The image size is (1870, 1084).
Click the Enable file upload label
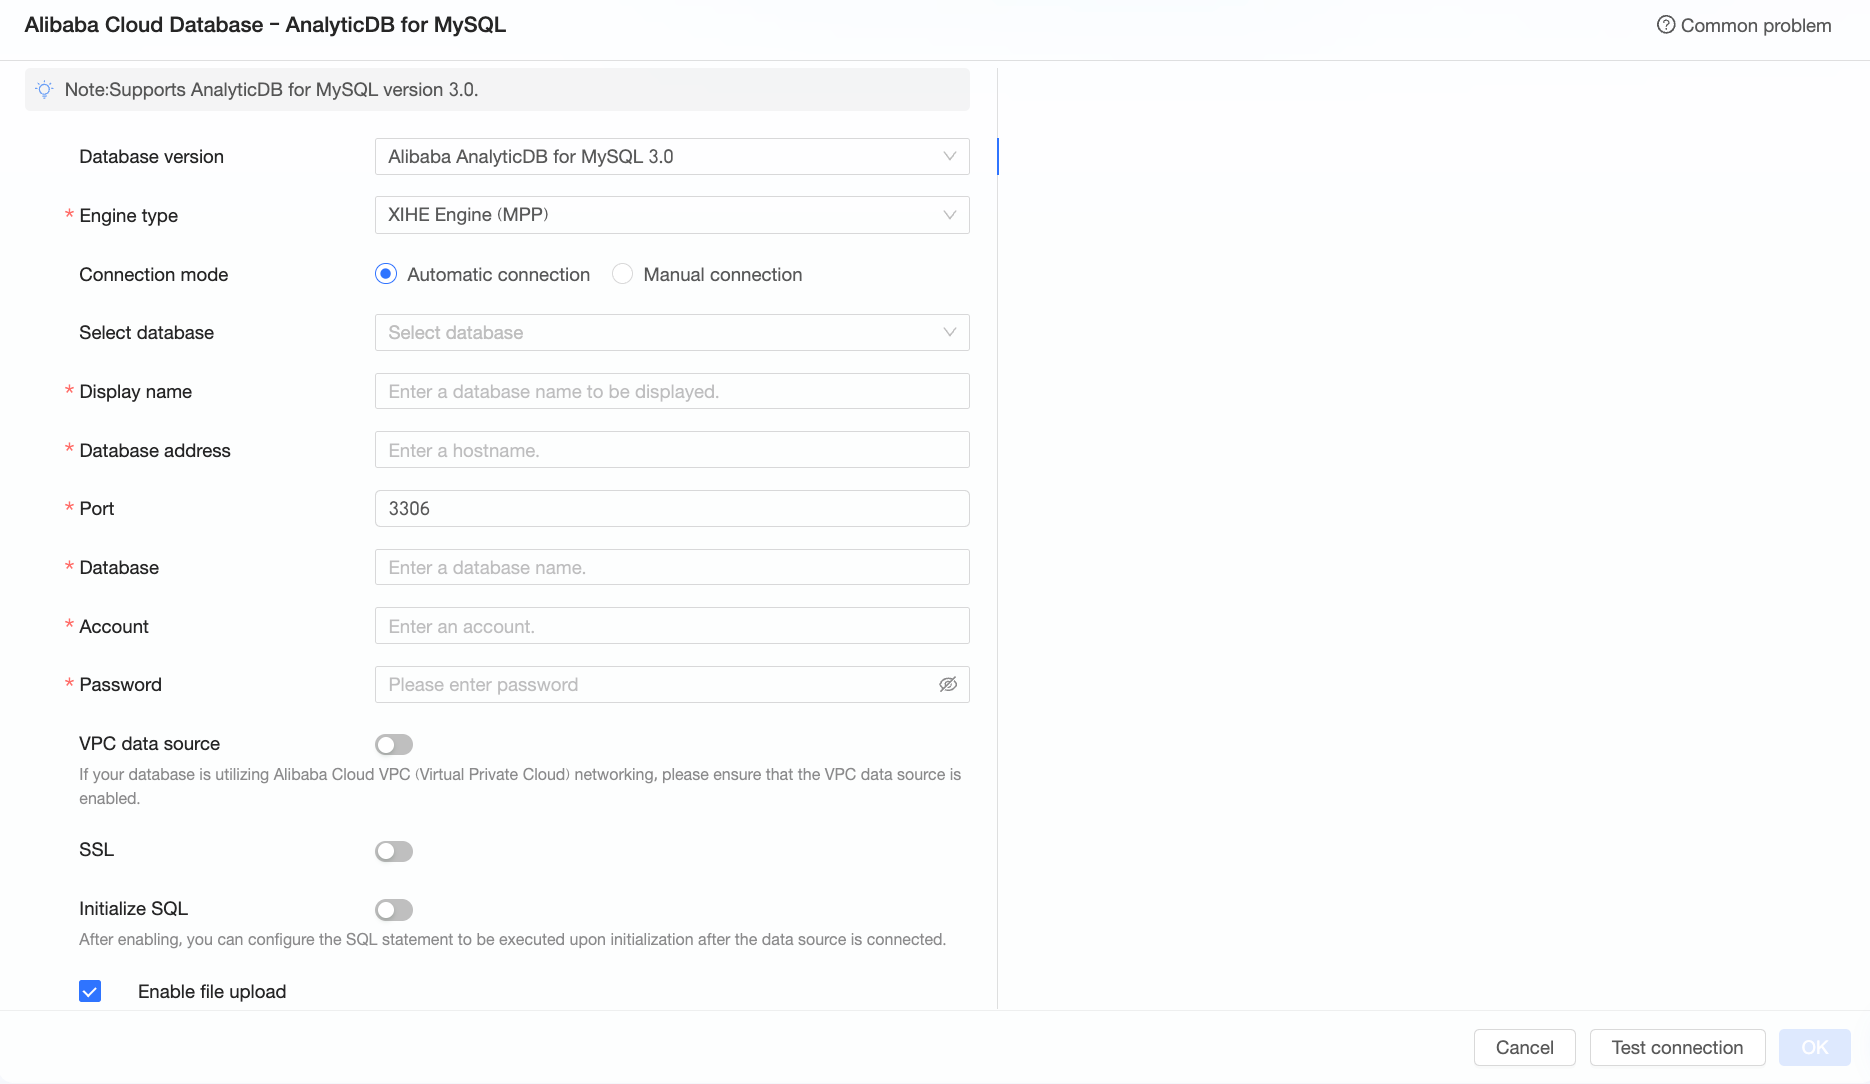click(x=212, y=991)
